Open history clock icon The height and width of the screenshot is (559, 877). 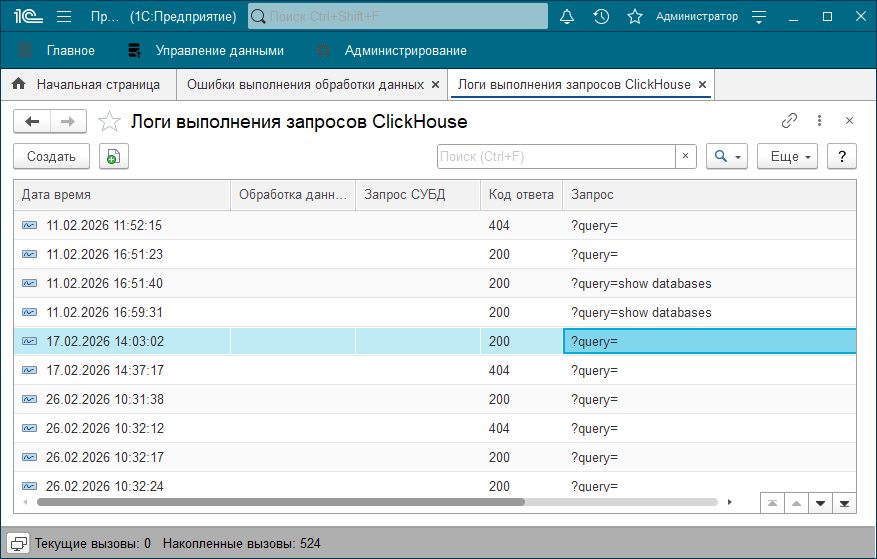[x=601, y=17]
